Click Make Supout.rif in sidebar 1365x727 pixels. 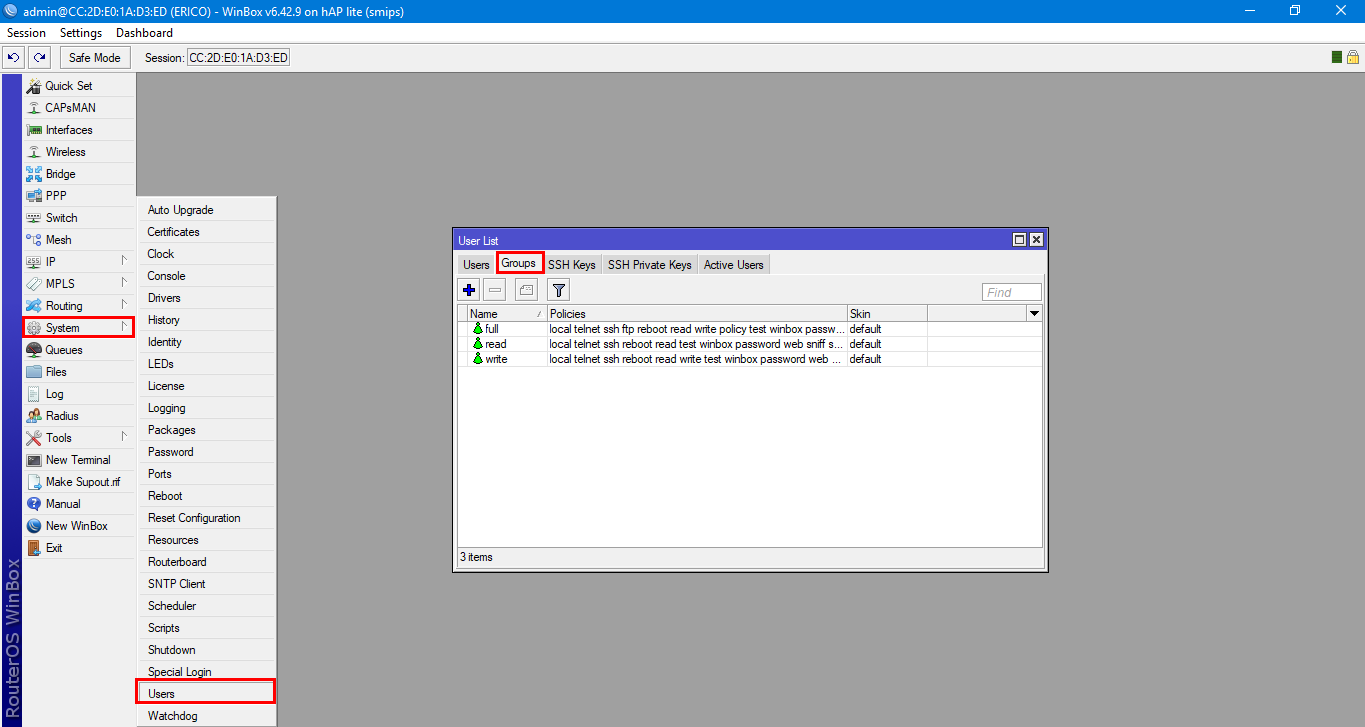coord(79,482)
